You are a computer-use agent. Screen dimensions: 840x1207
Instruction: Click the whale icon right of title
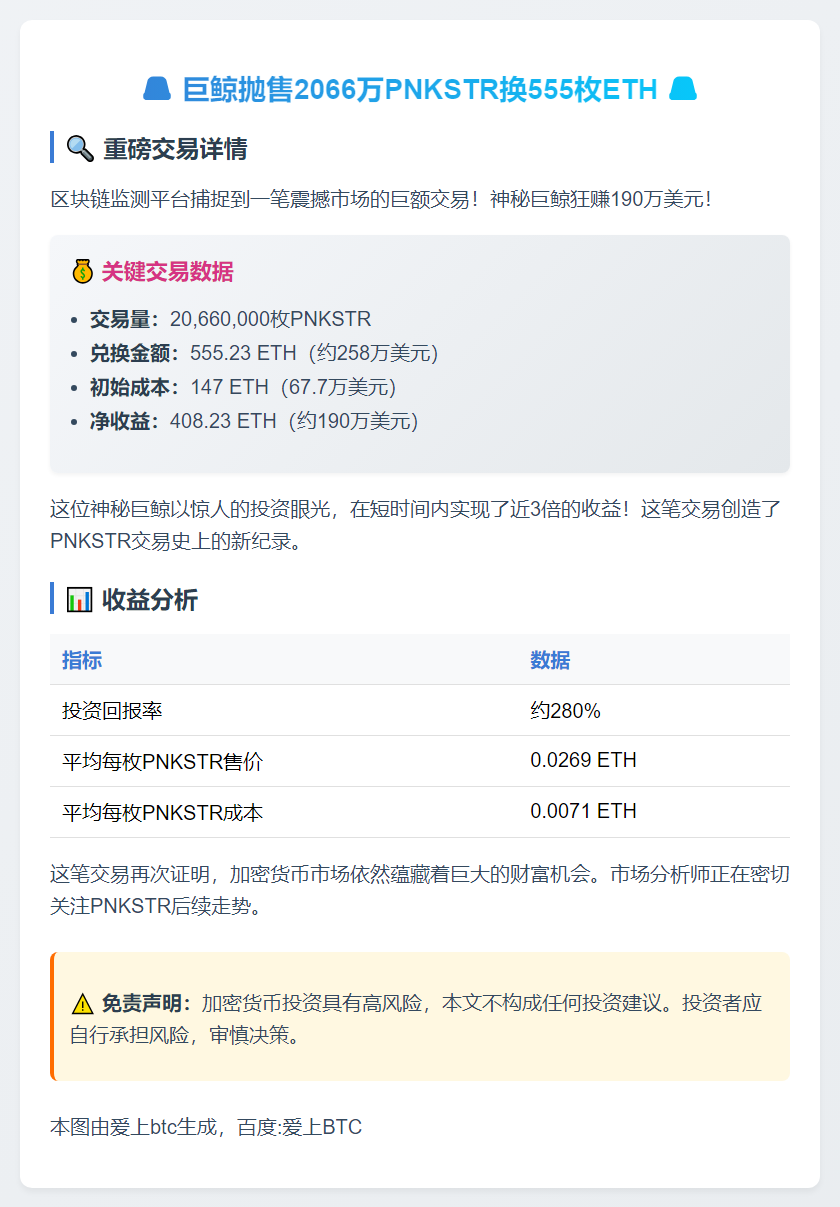point(682,90)
